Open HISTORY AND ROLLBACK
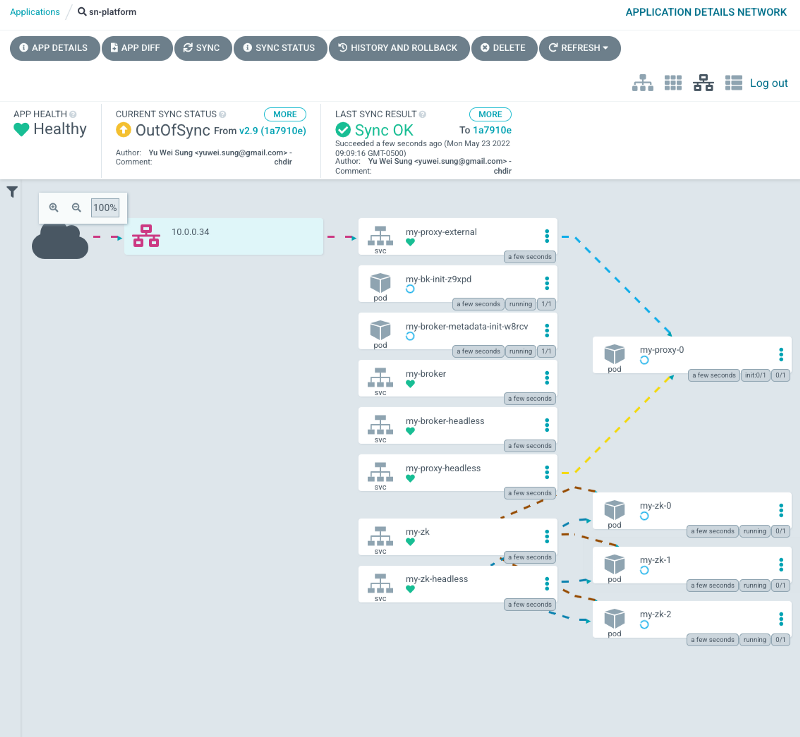Viewport: 800px width, 737px height. (398, 48)
